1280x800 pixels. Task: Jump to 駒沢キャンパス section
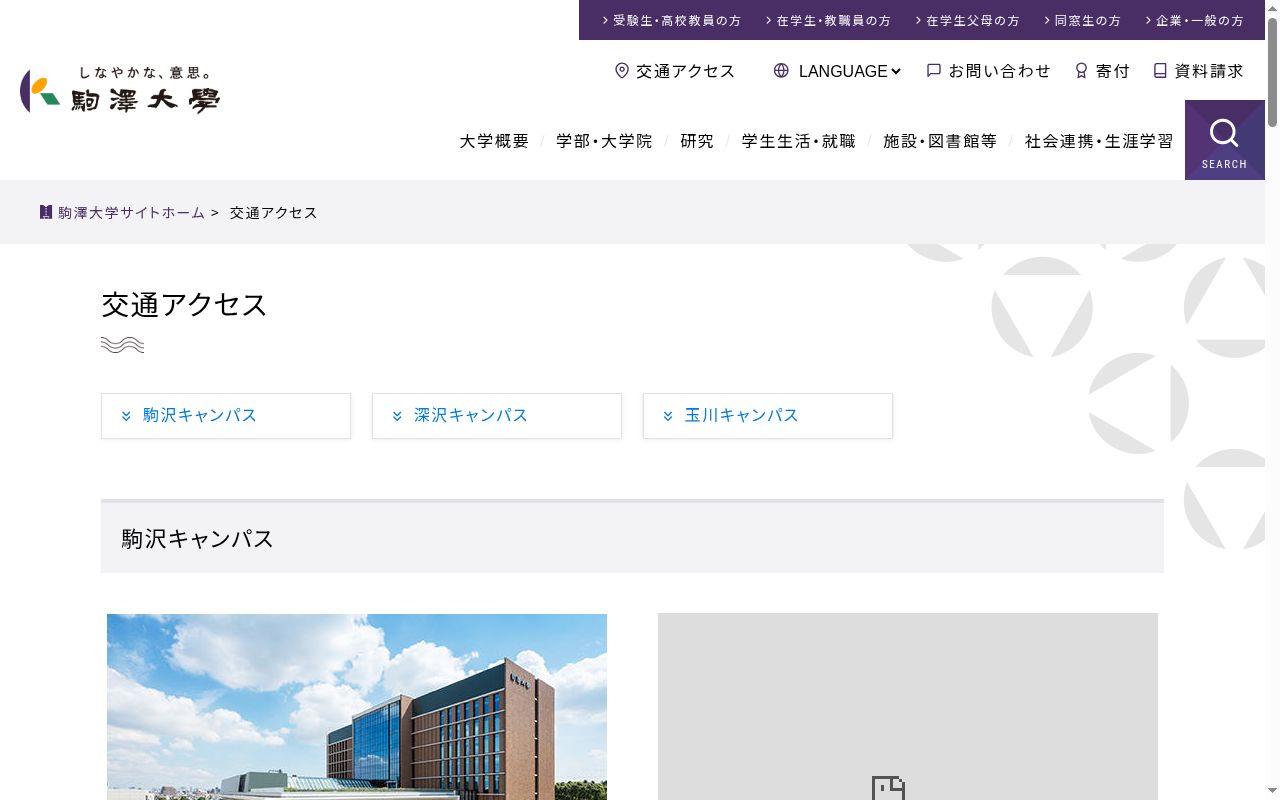click(226, 416)
